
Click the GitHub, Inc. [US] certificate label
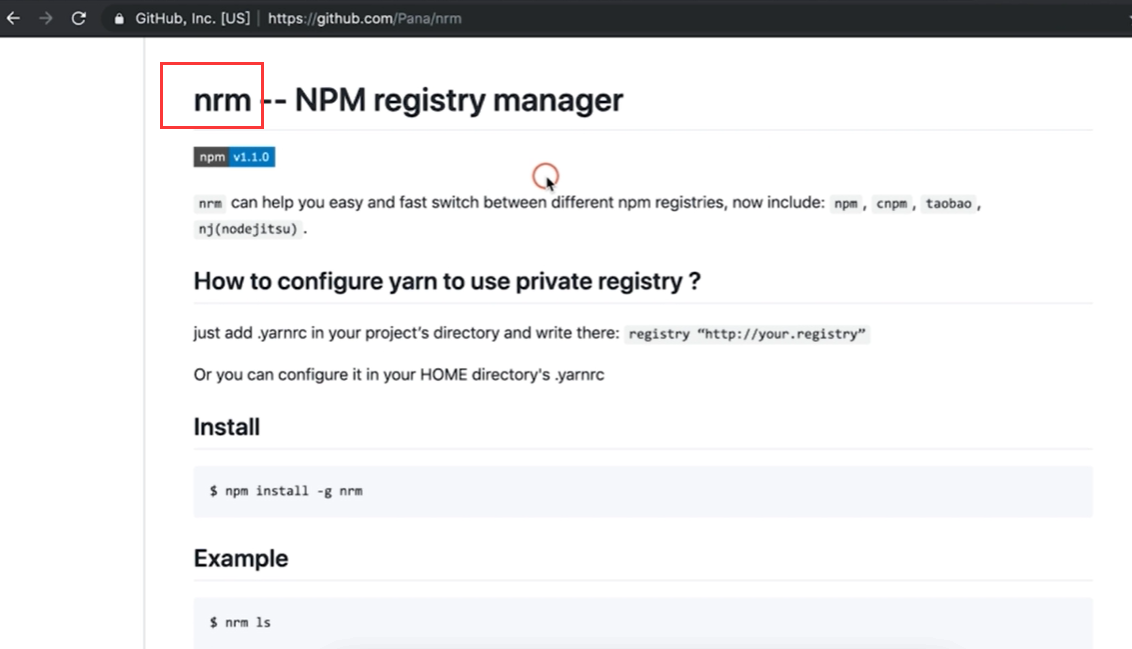pyautogui.click(x=192, y=19)
